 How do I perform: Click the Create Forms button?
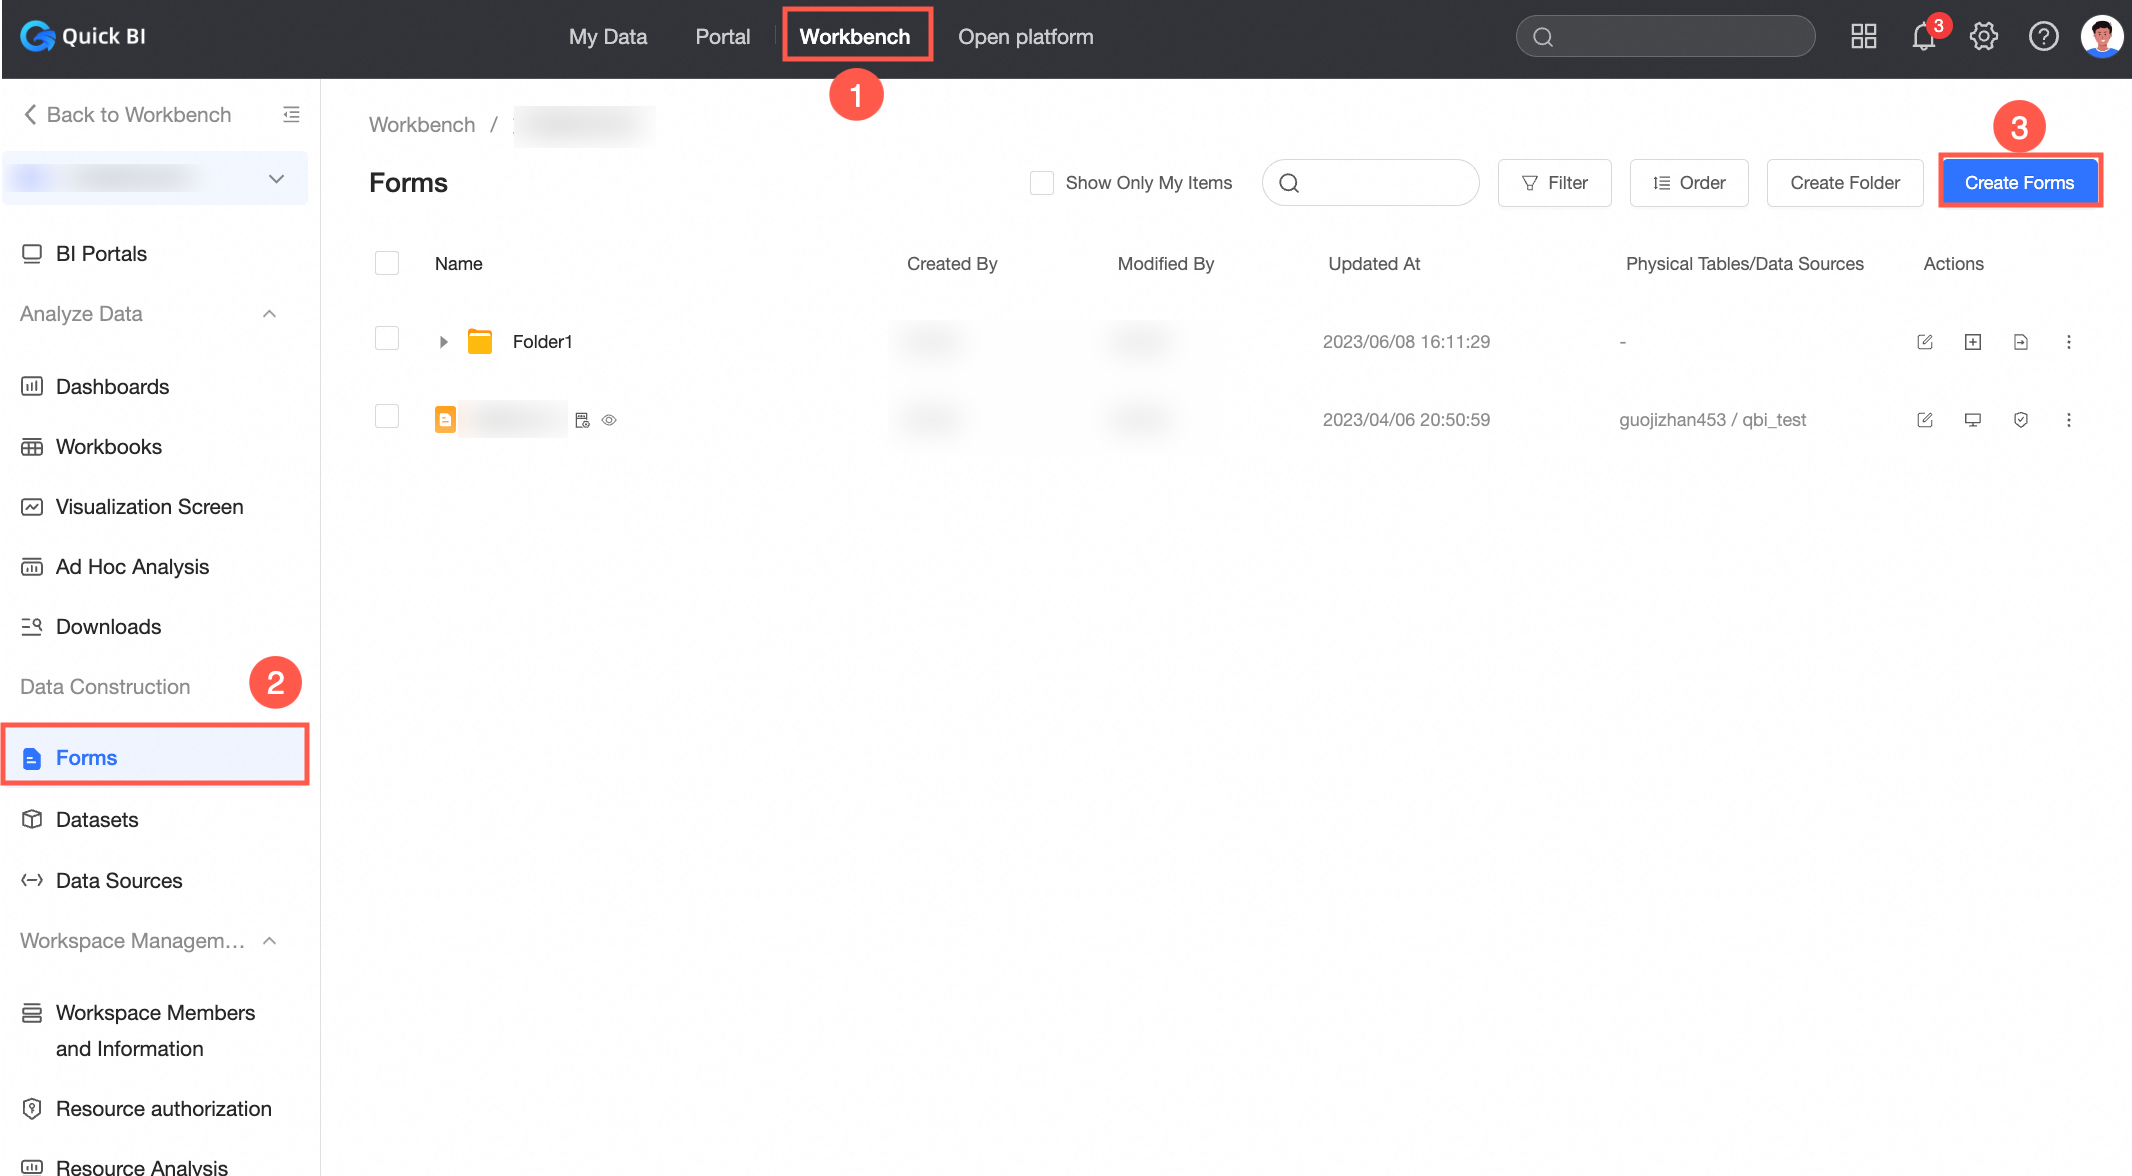click(2019, 183)
